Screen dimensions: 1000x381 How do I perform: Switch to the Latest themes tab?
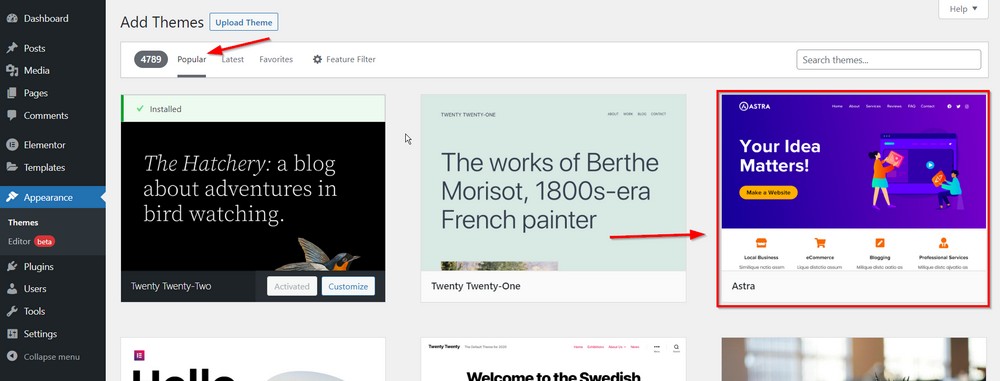click(x=233, y=59)
